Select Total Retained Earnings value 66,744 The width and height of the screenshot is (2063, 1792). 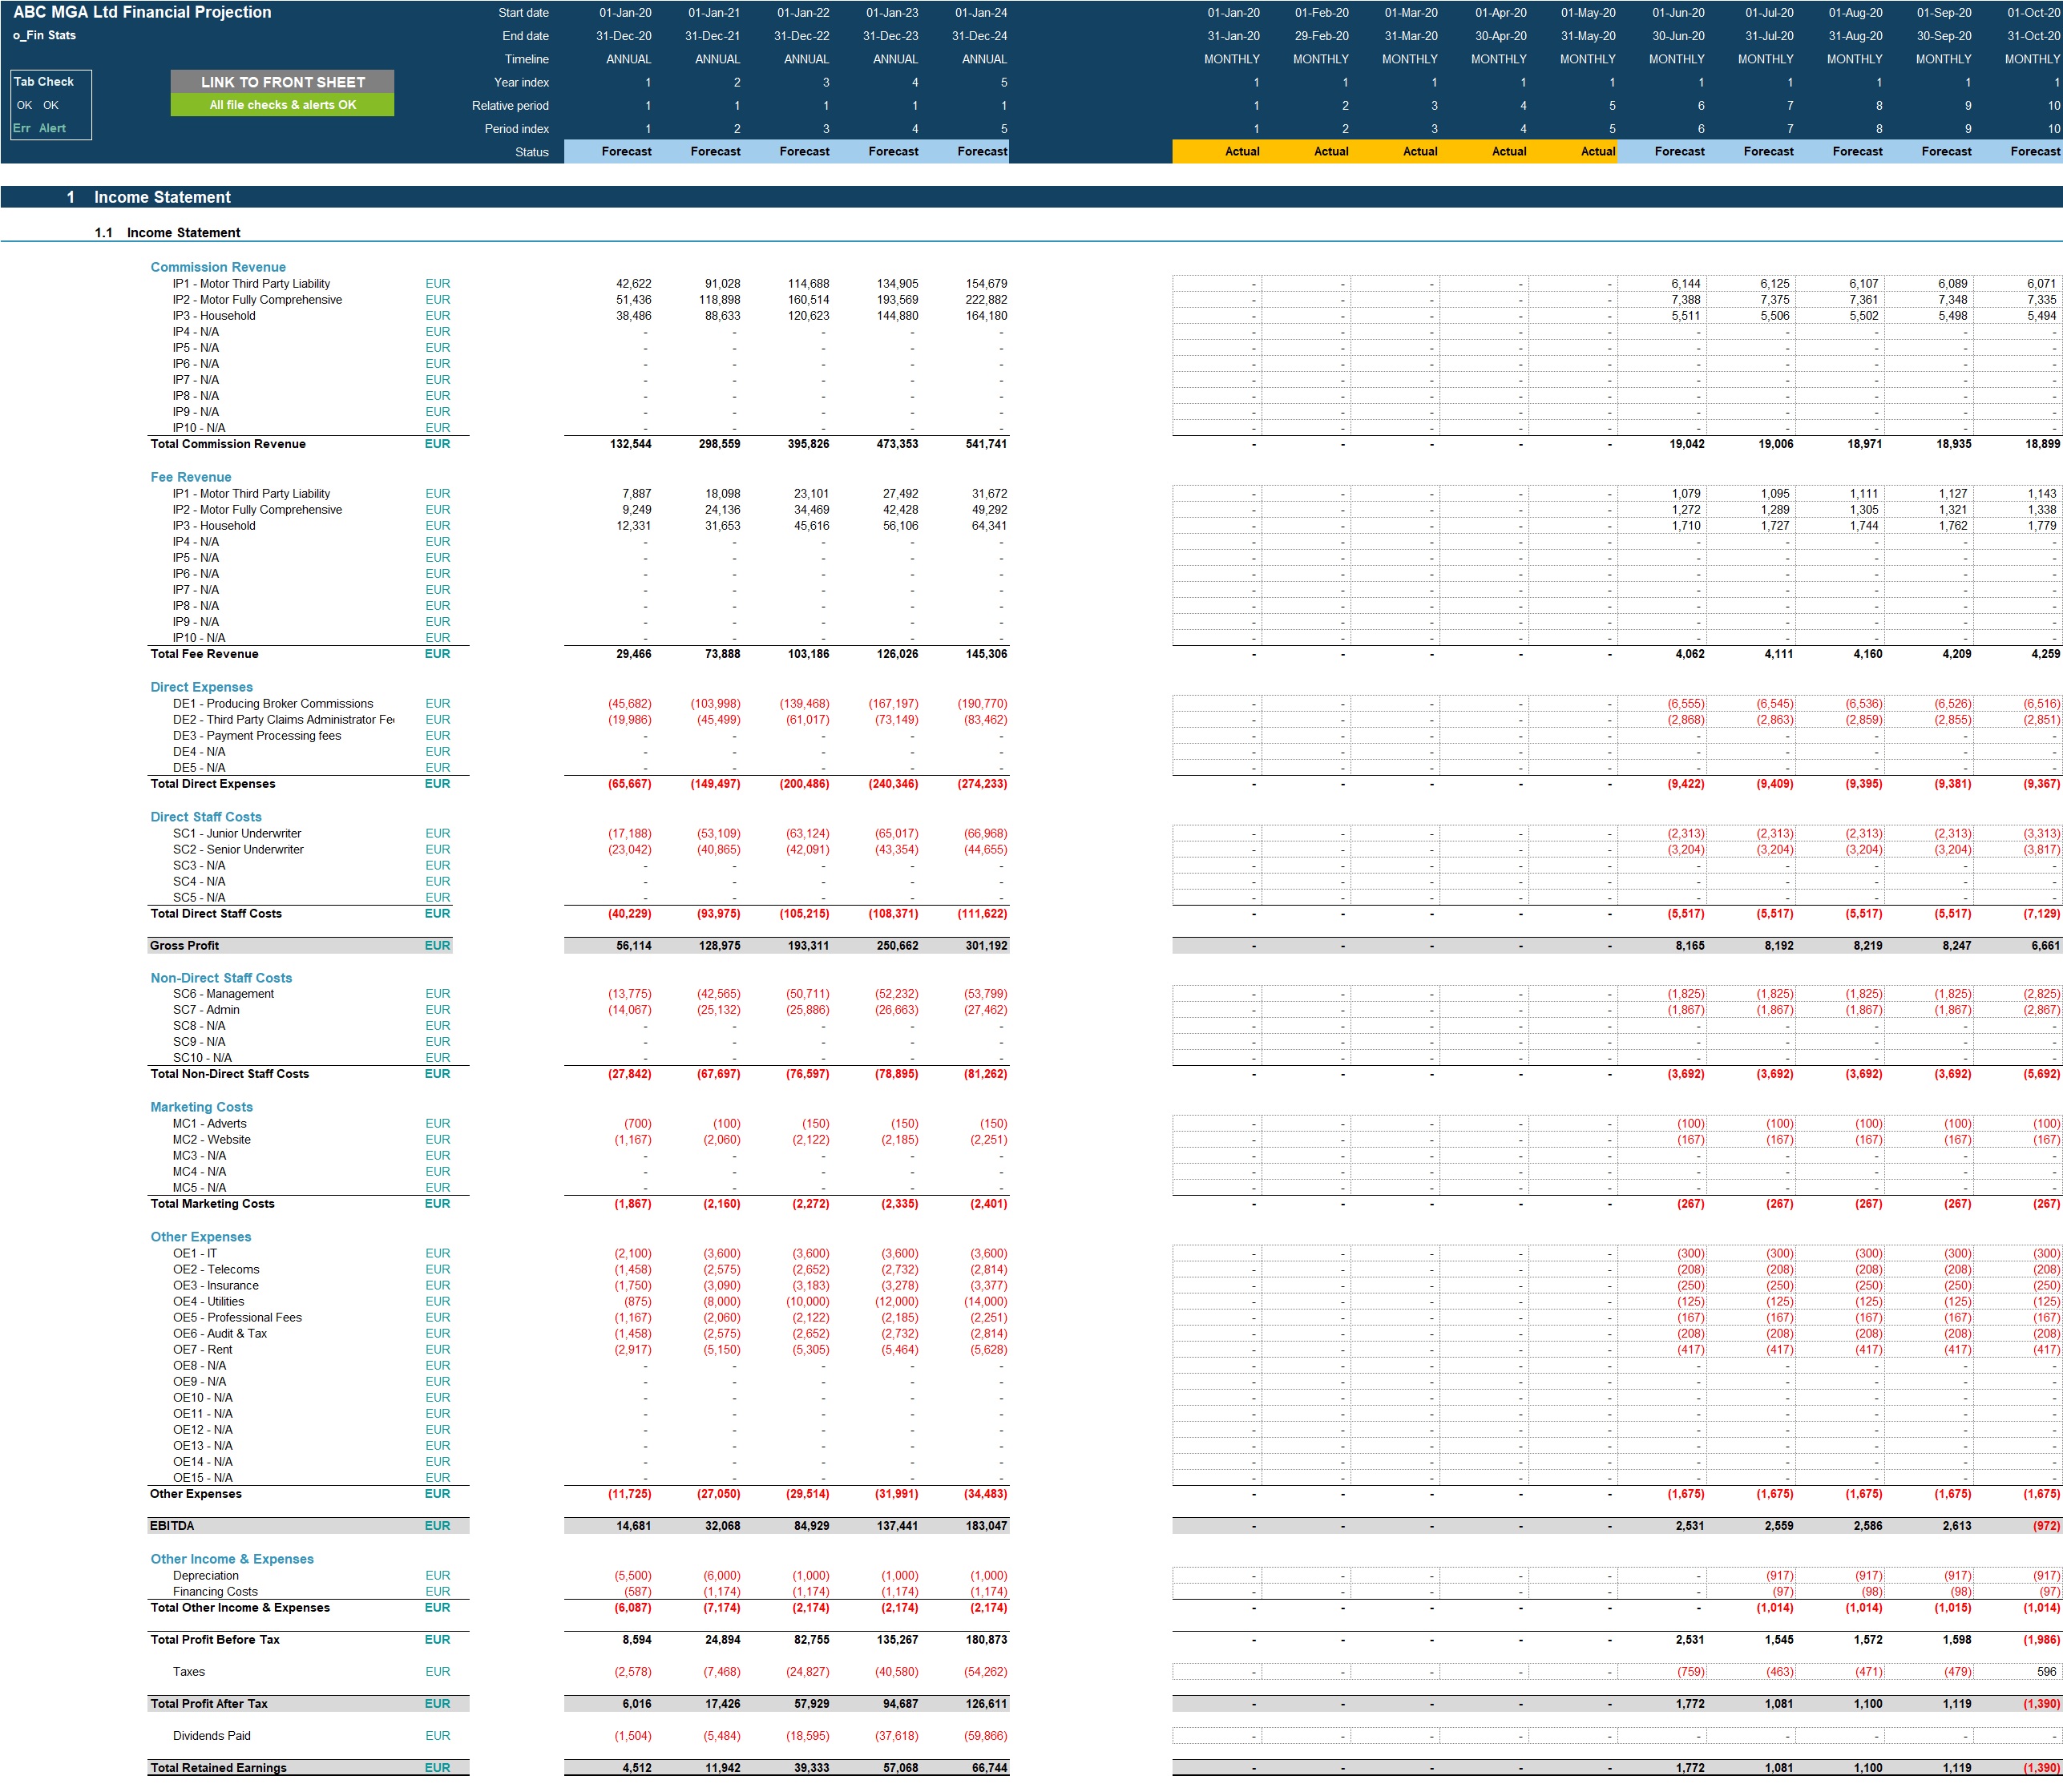pos(990,1768)
